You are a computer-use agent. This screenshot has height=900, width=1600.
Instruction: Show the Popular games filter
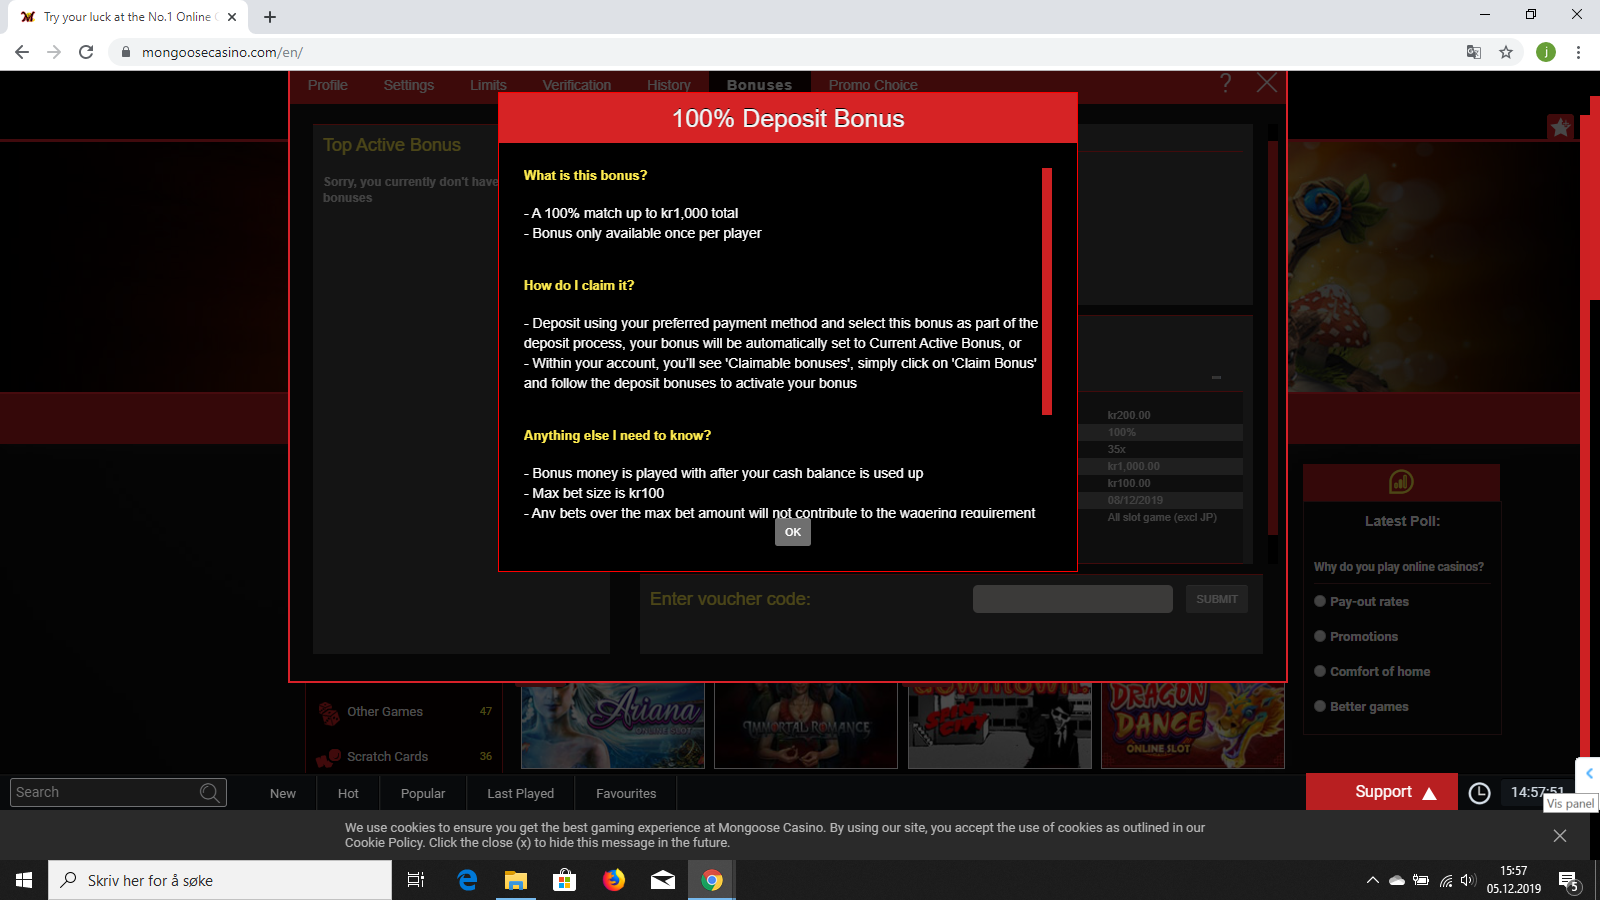(423, 793)
